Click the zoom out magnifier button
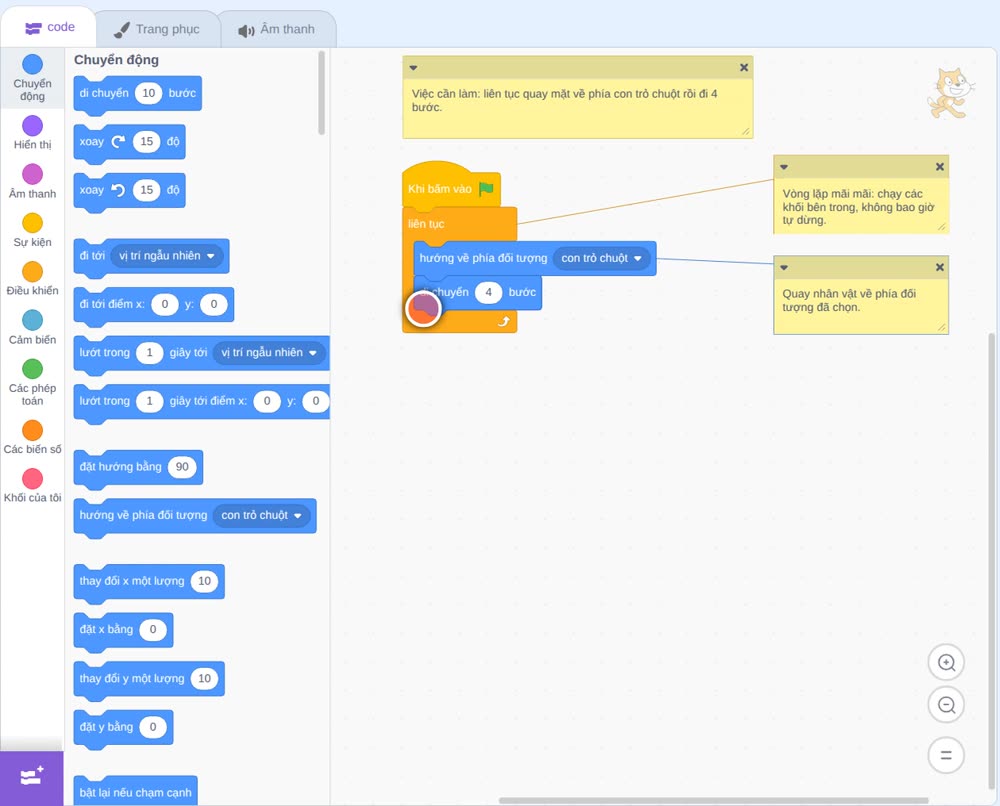 (946, 705)
